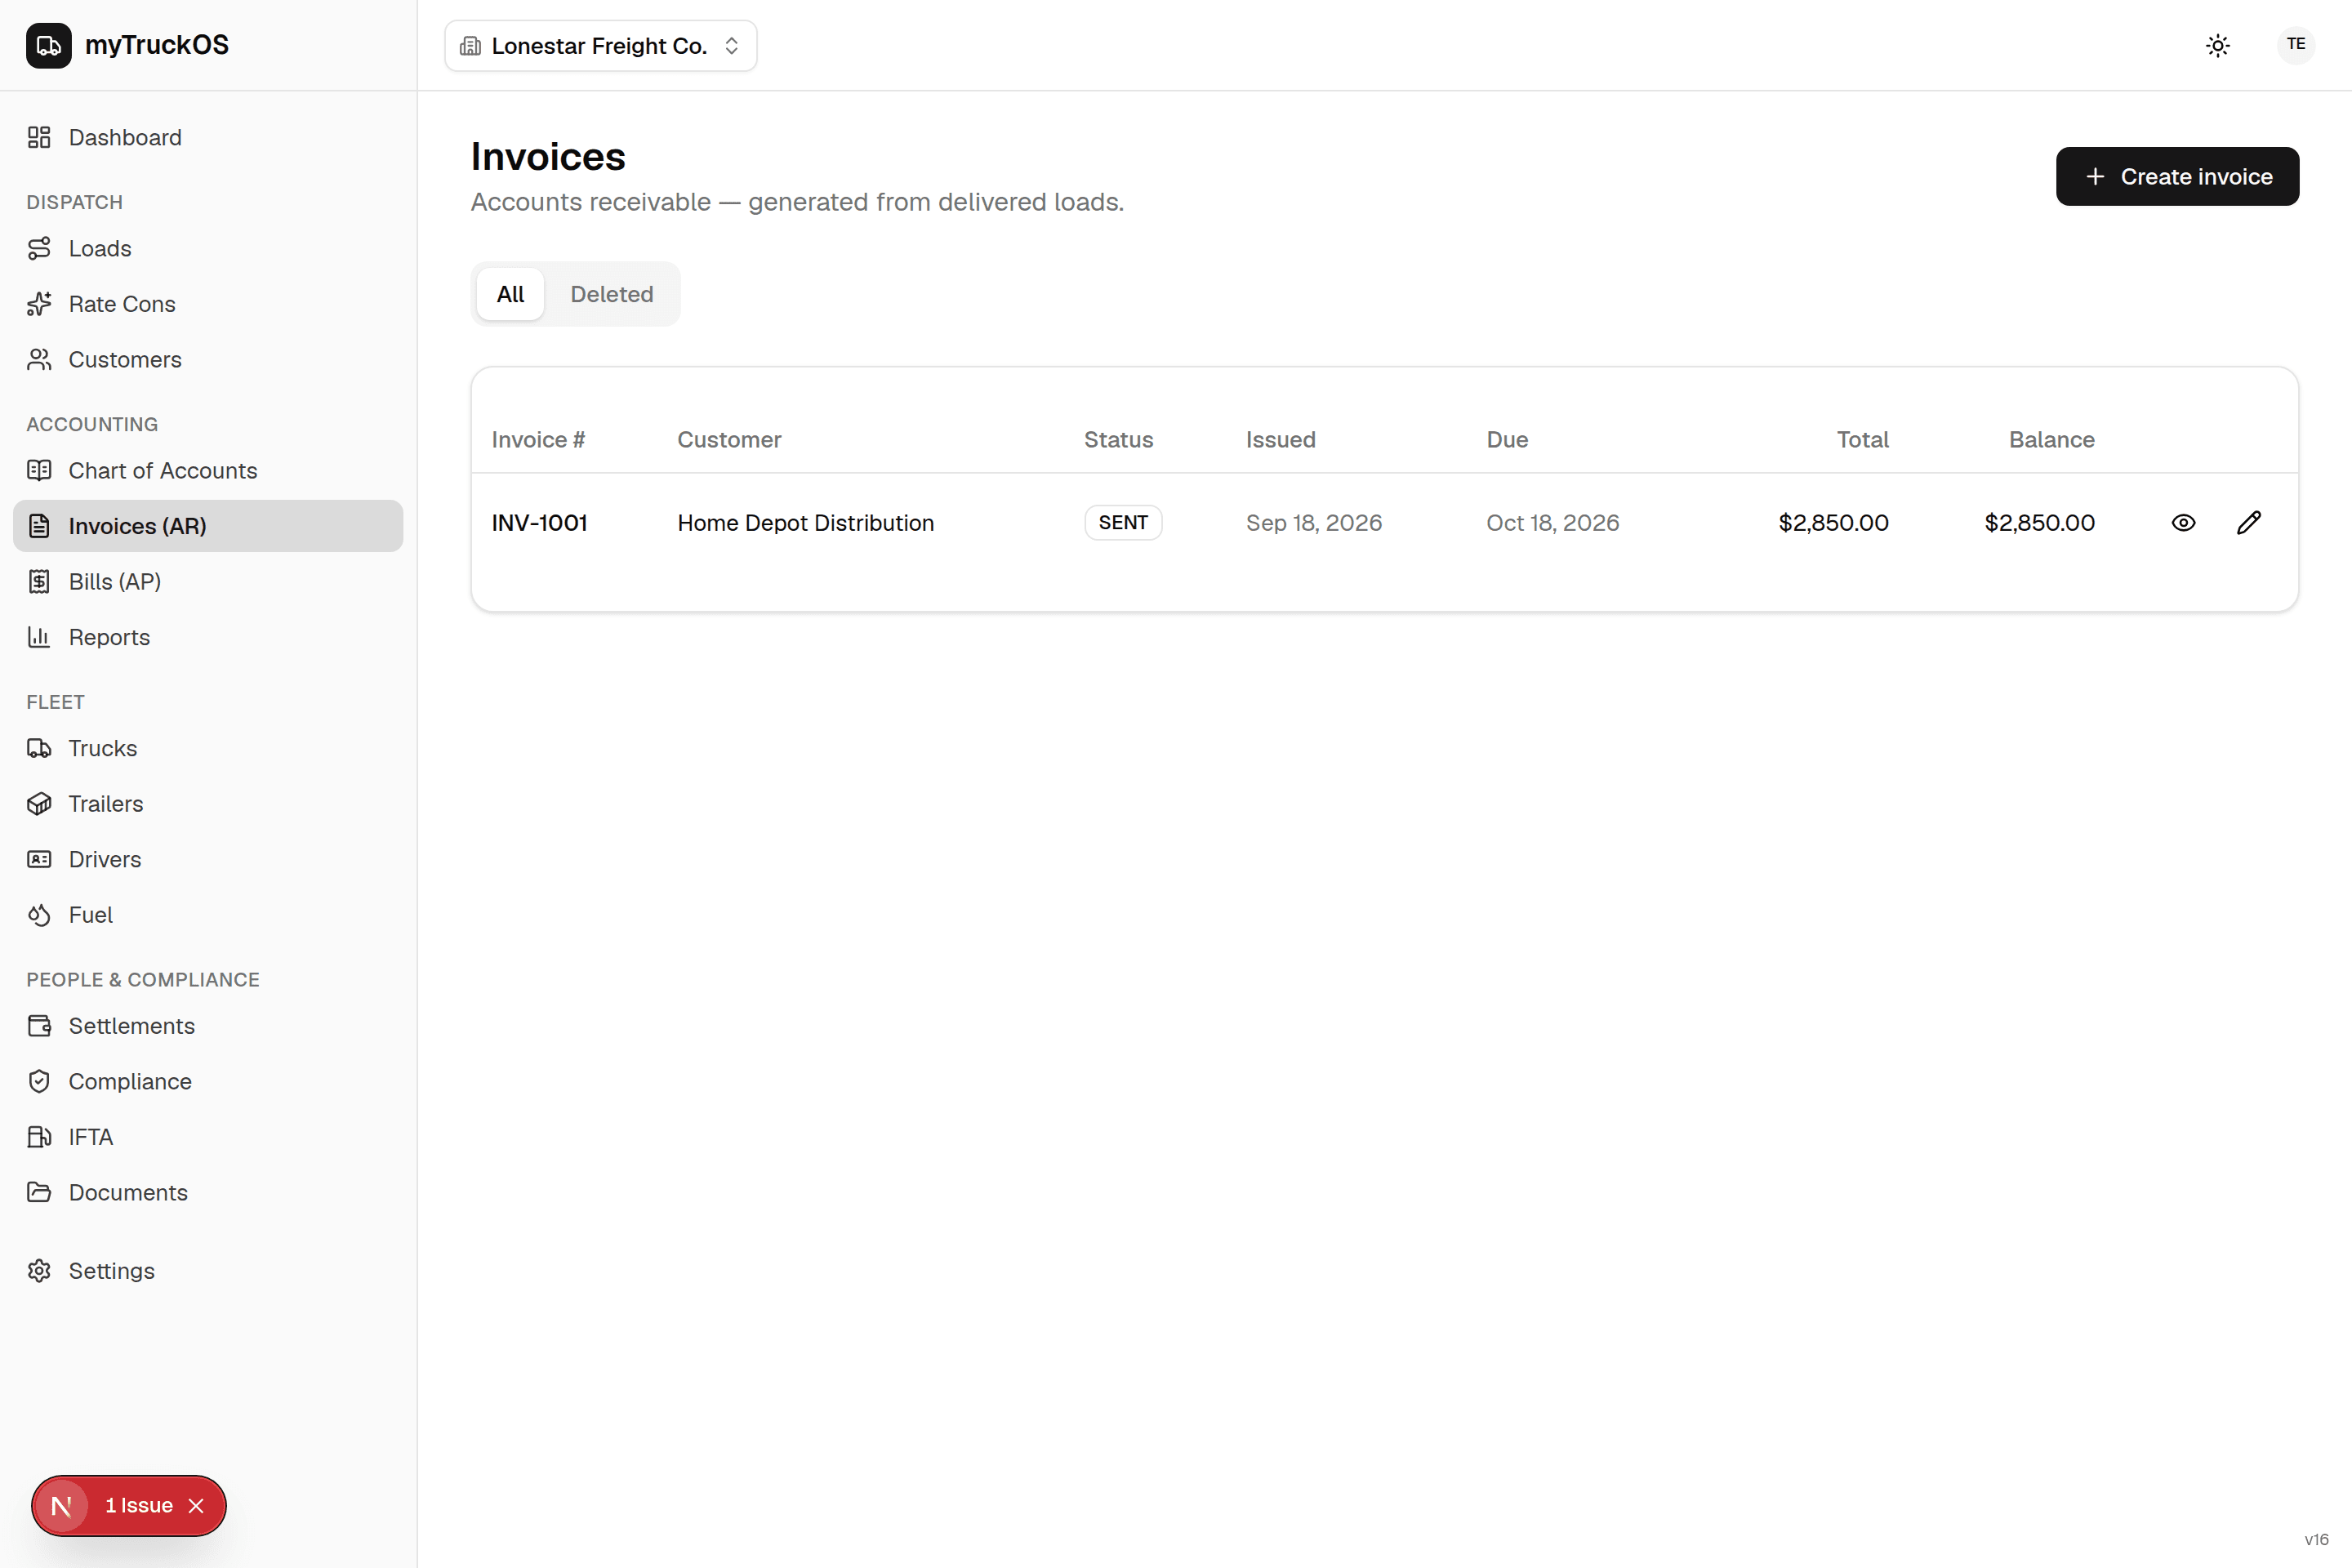Open the Compliance page link
2352x1568 pixels.
(208, 1081)
